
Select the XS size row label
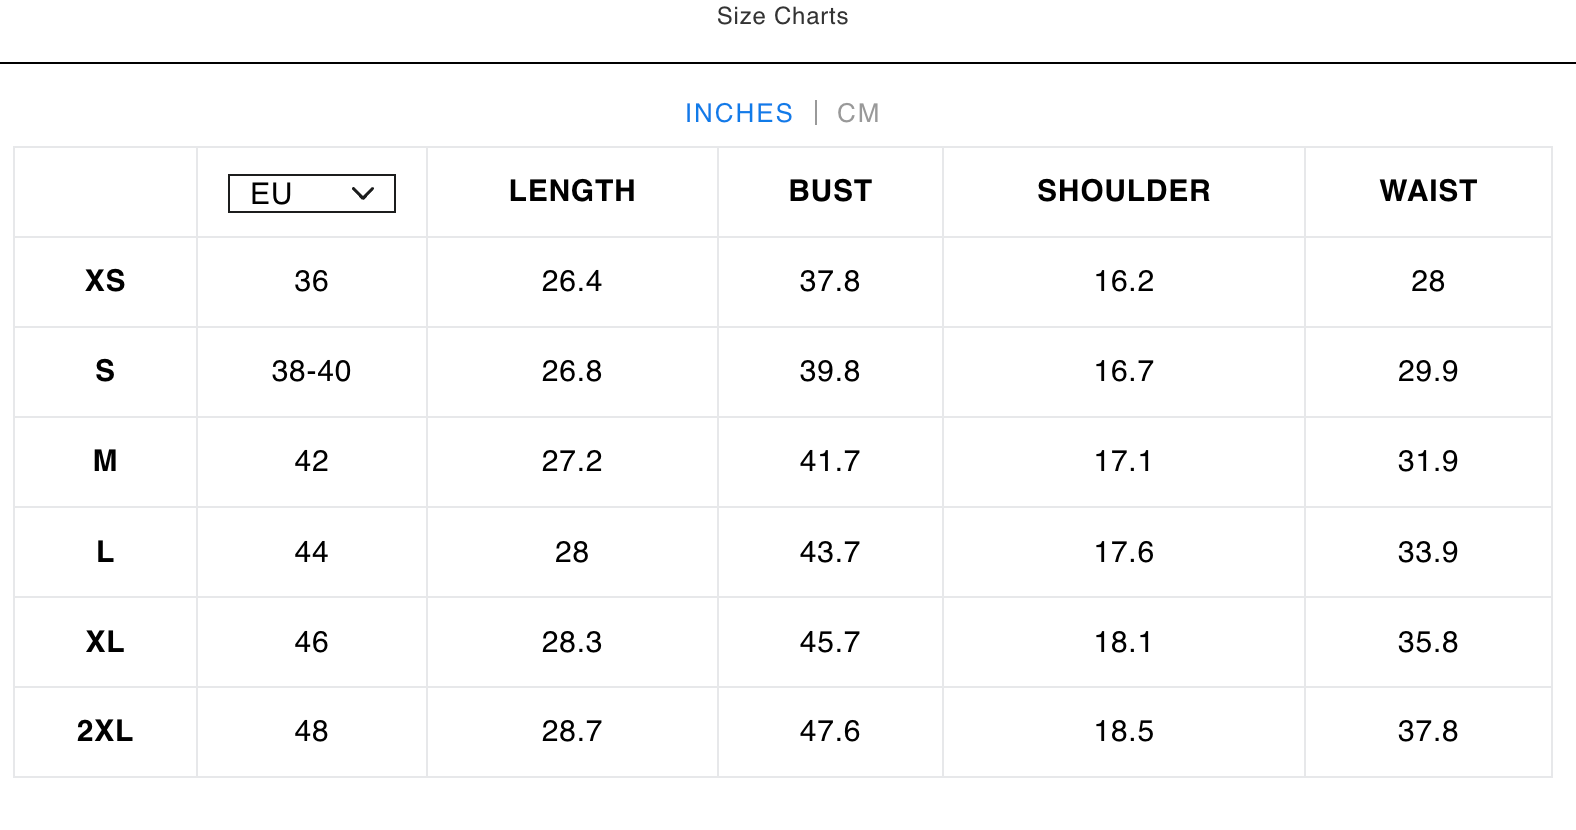click(105, 281)
